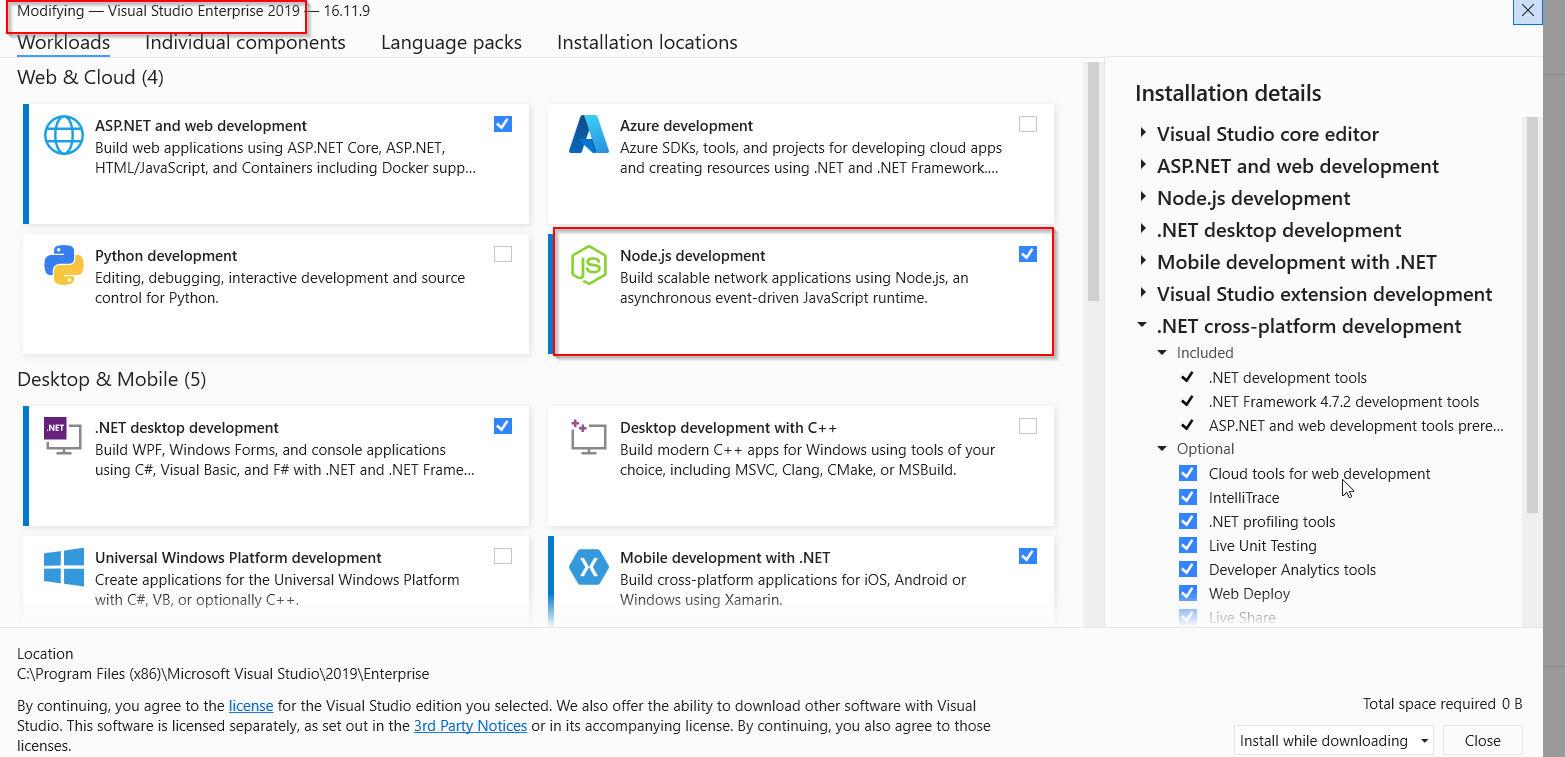The height and width of the screenshot is (757, 1565).
Task: Check the Python development workload box
Action: click(x=503, y=254)
